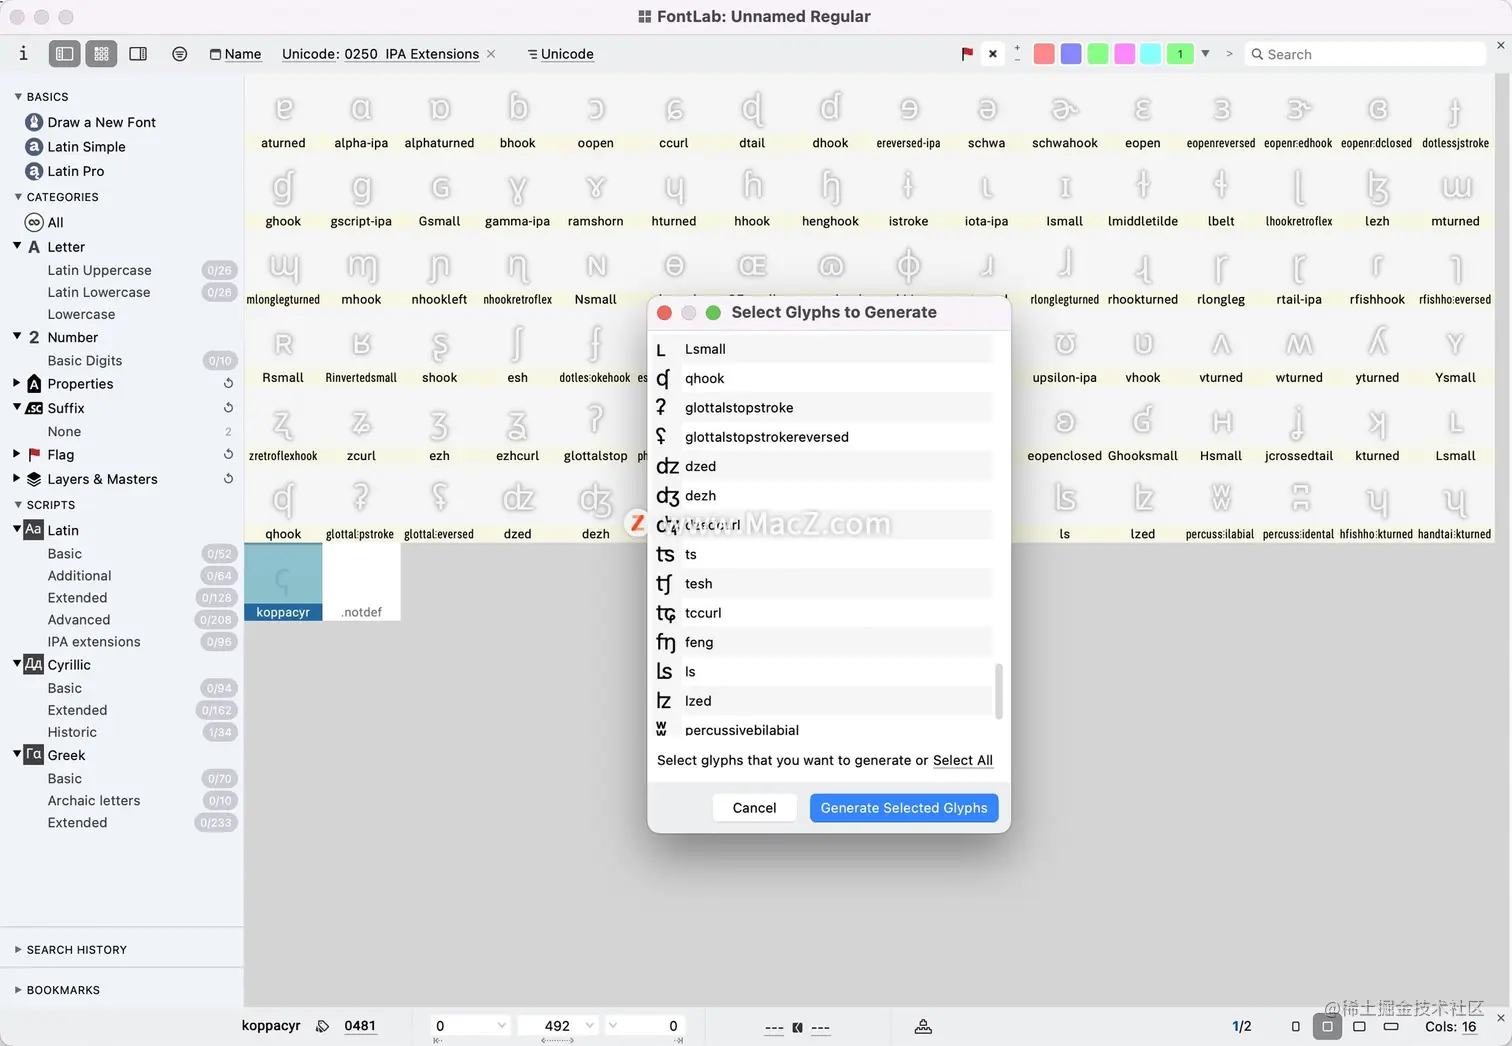
Task: Select the .notdef glyph cell
Action: point(361,582)
